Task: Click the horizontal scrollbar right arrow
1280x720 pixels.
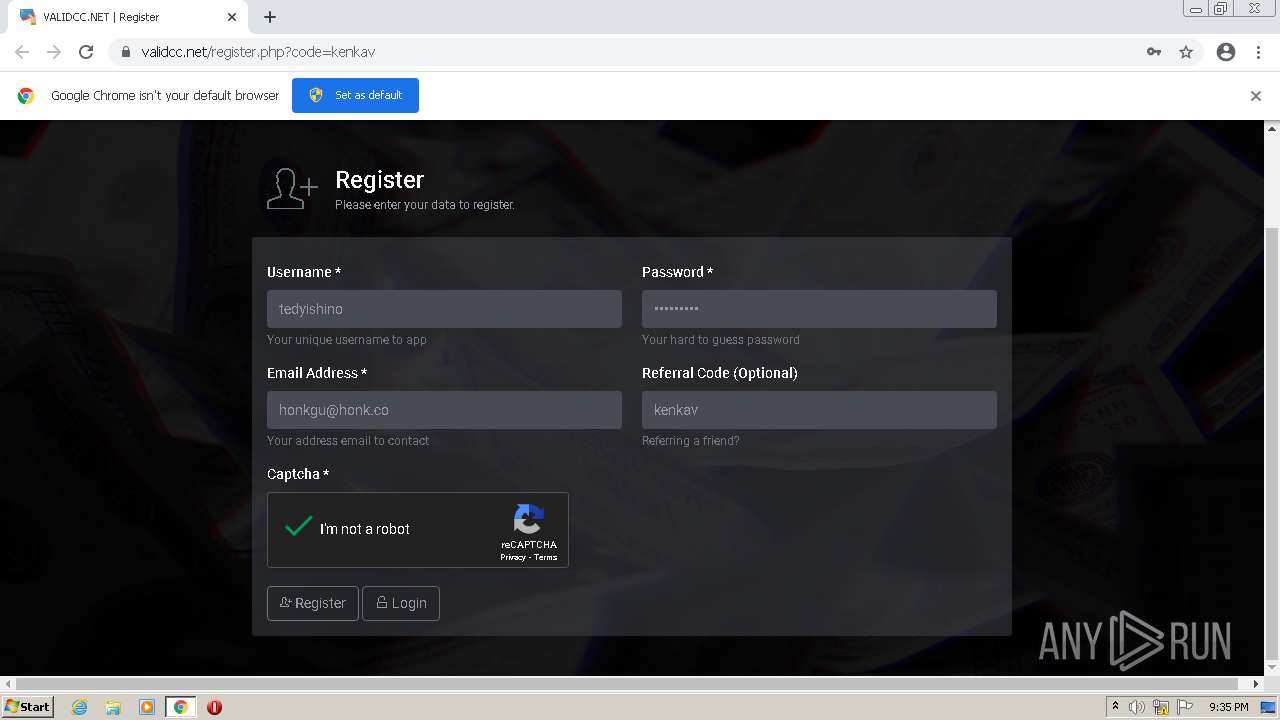Action: coord(1257,684)
